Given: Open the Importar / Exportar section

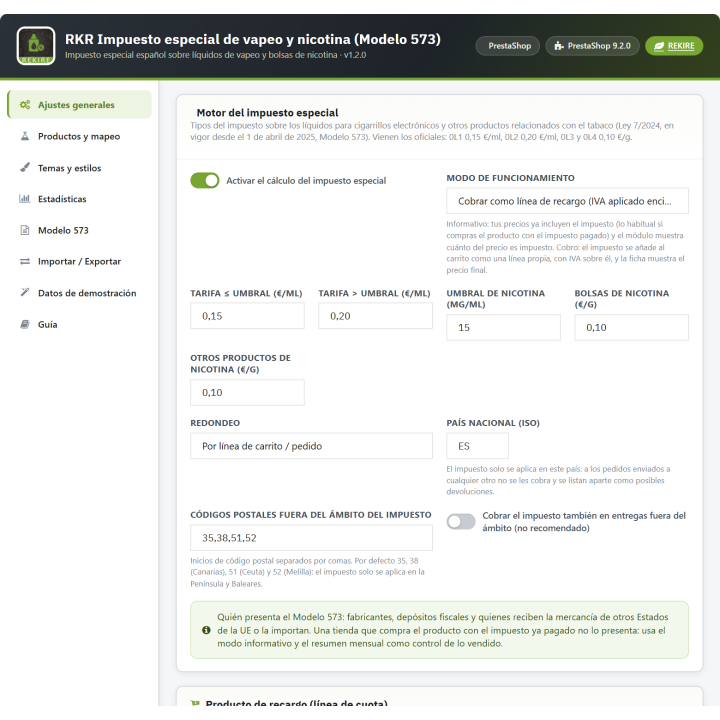Looking at the screenshot, I should coord(79,261).
